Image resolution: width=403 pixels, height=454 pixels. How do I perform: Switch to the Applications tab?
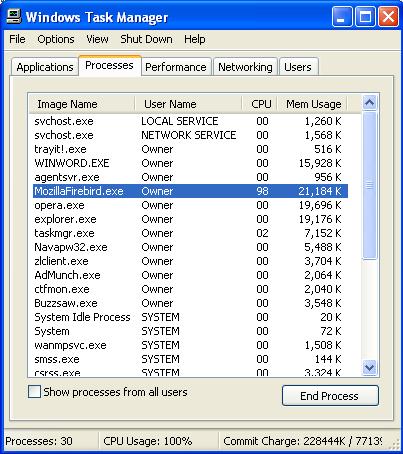click(x=45, y=67)
